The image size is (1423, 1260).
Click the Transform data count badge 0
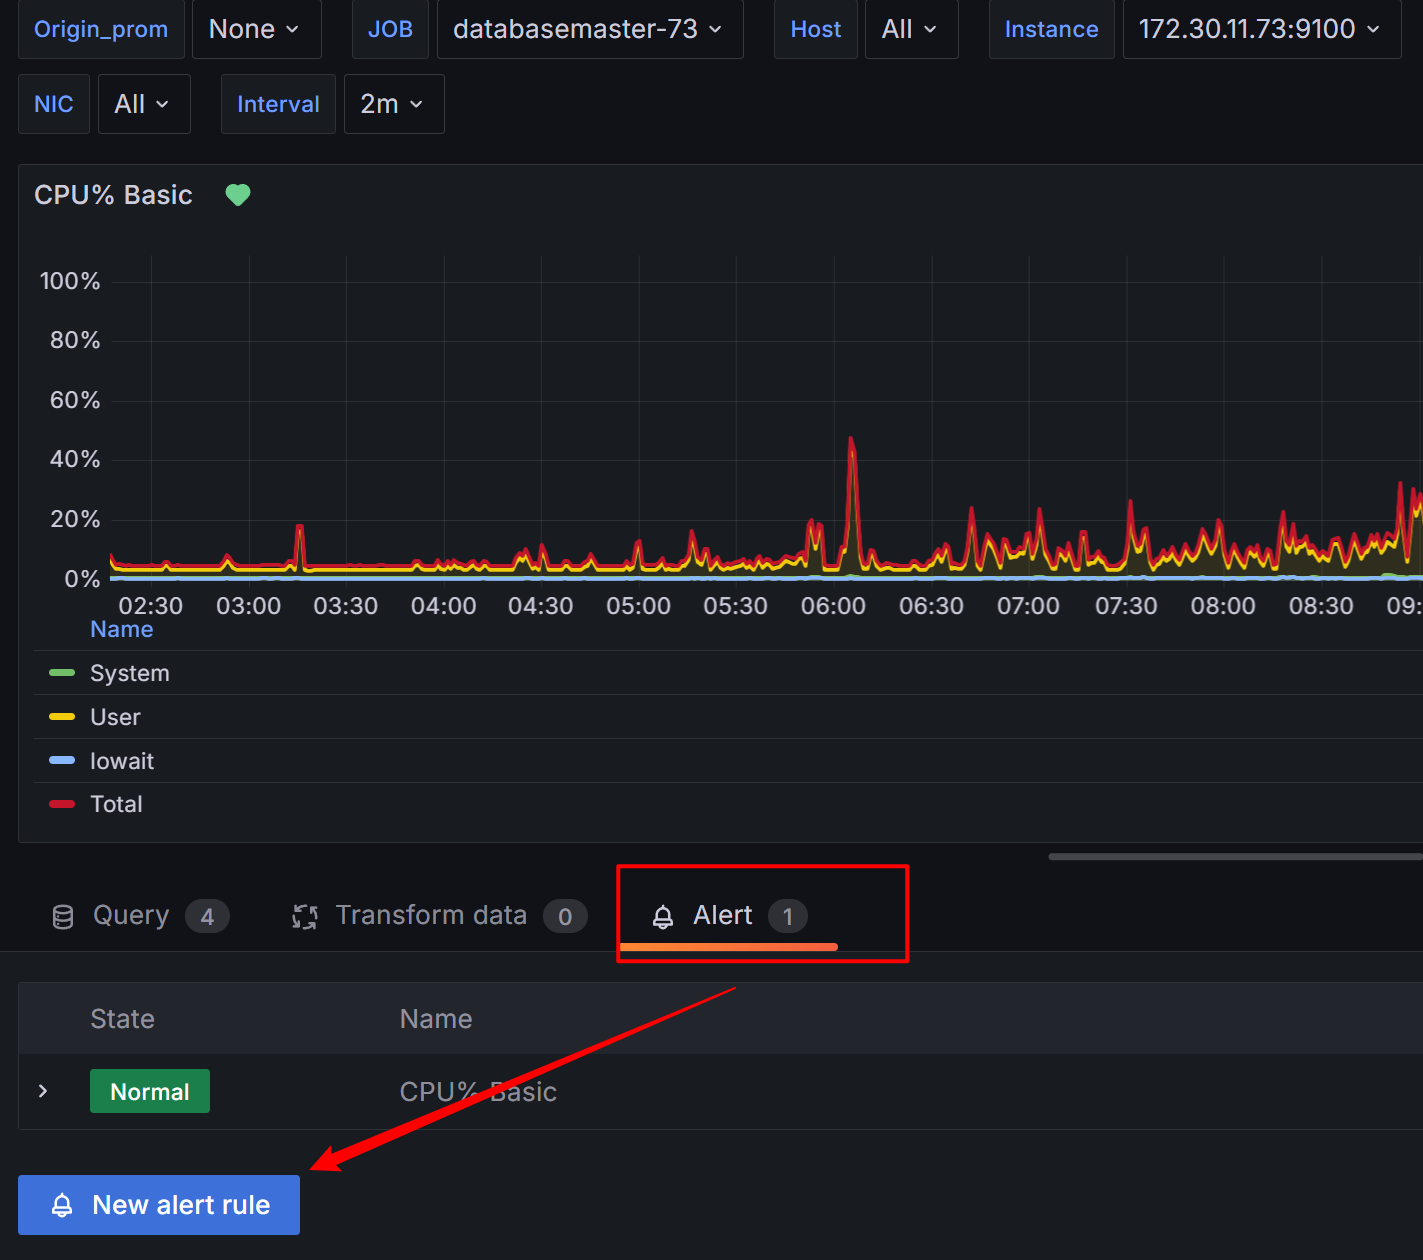tap(565, 916)
